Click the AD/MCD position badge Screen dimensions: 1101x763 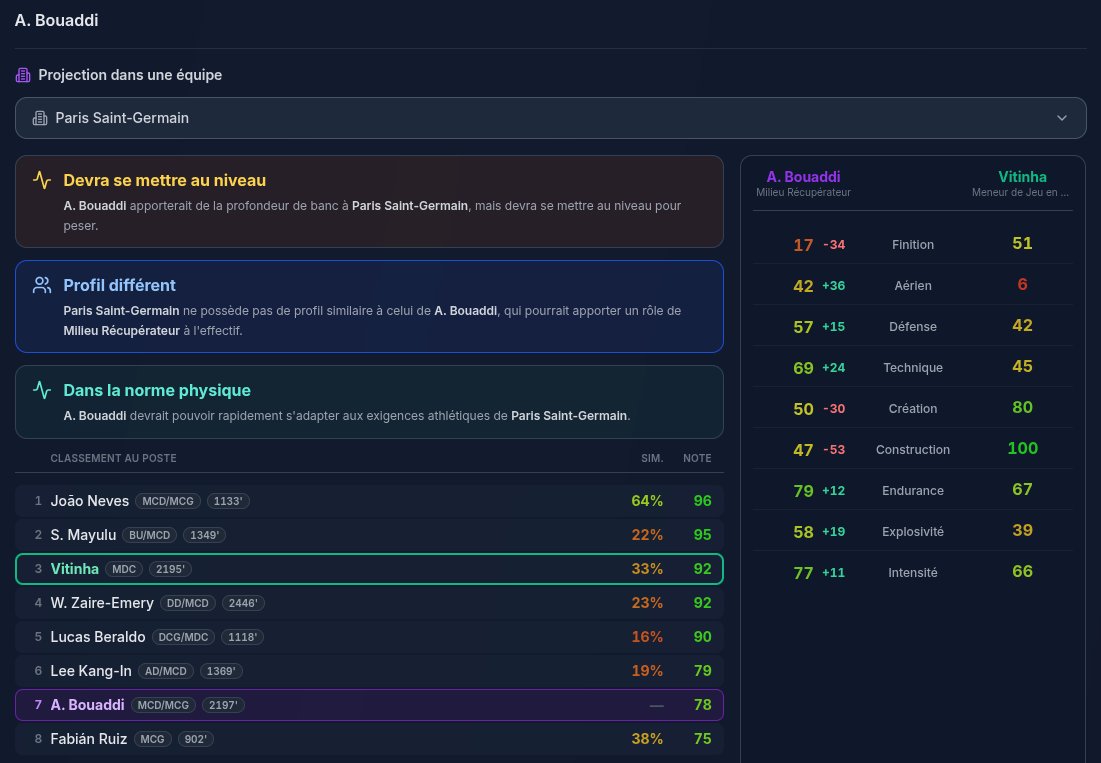tap(166, 671)
